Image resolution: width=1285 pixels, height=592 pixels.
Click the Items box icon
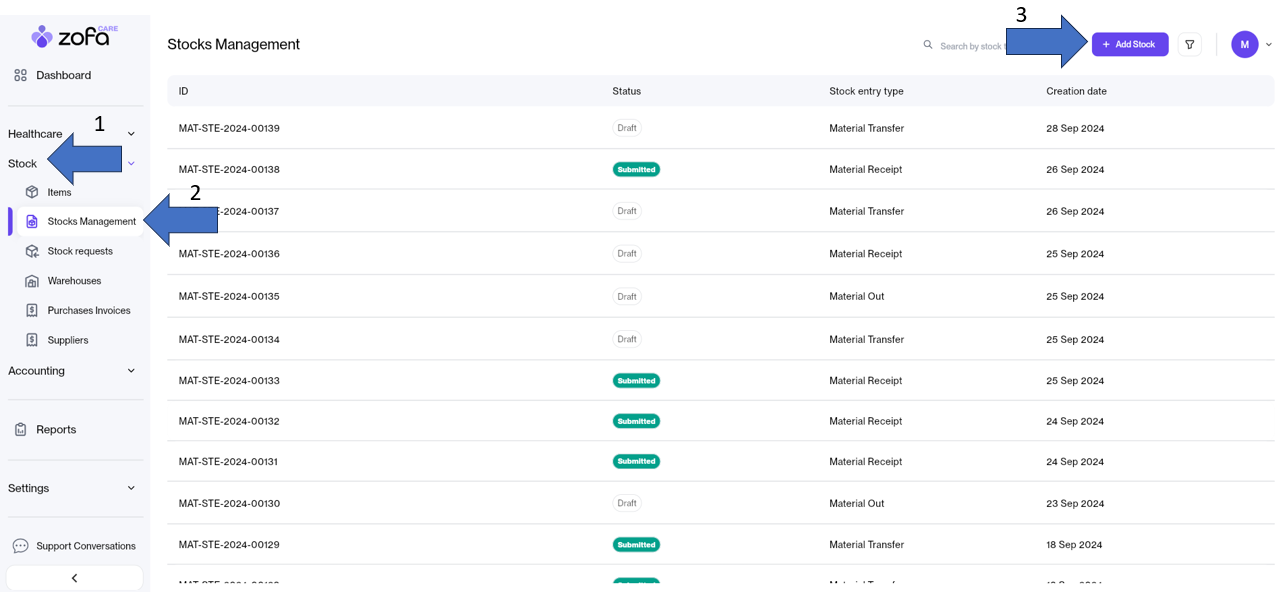point(32,192)
